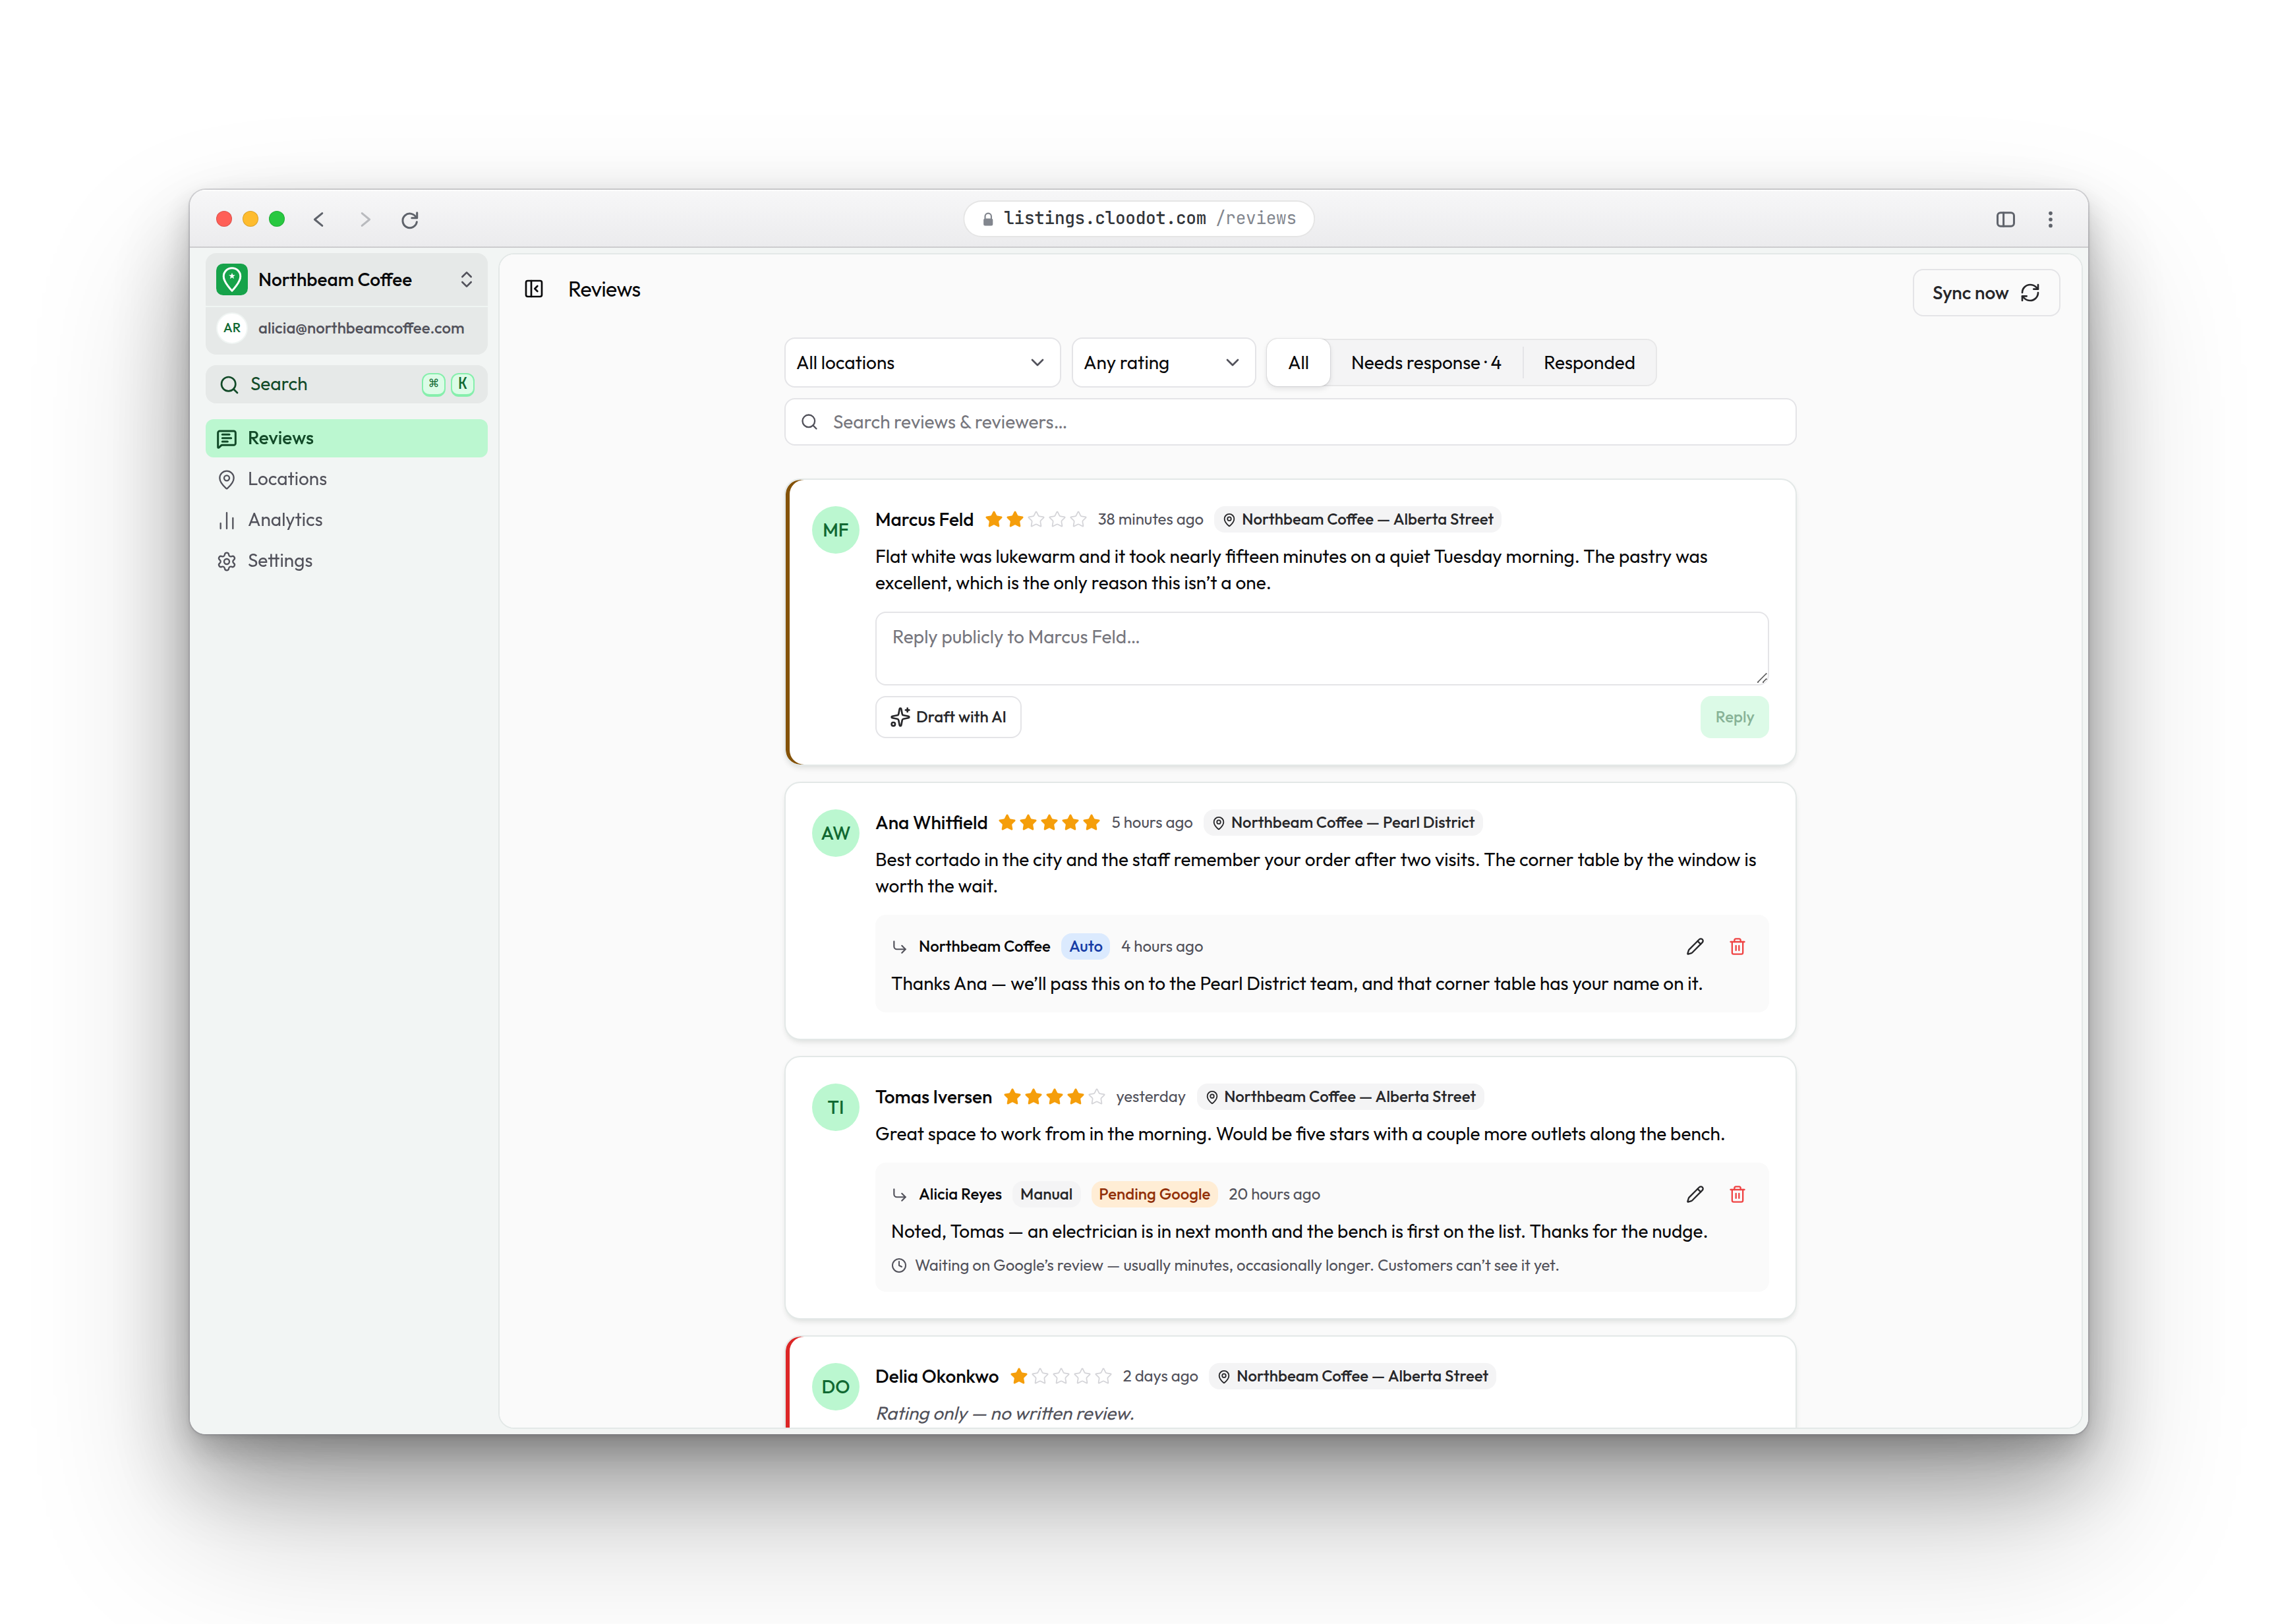Click reviewer name Delia Okonkwo
2278x1624 pixels.
(x=937, y=1376)
